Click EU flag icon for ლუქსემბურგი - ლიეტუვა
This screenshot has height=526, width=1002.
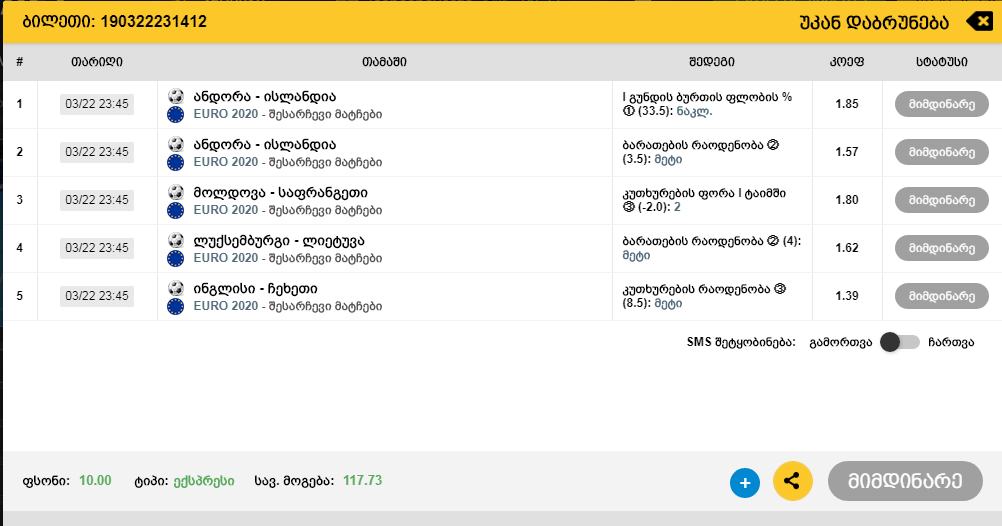click(175, 258)
